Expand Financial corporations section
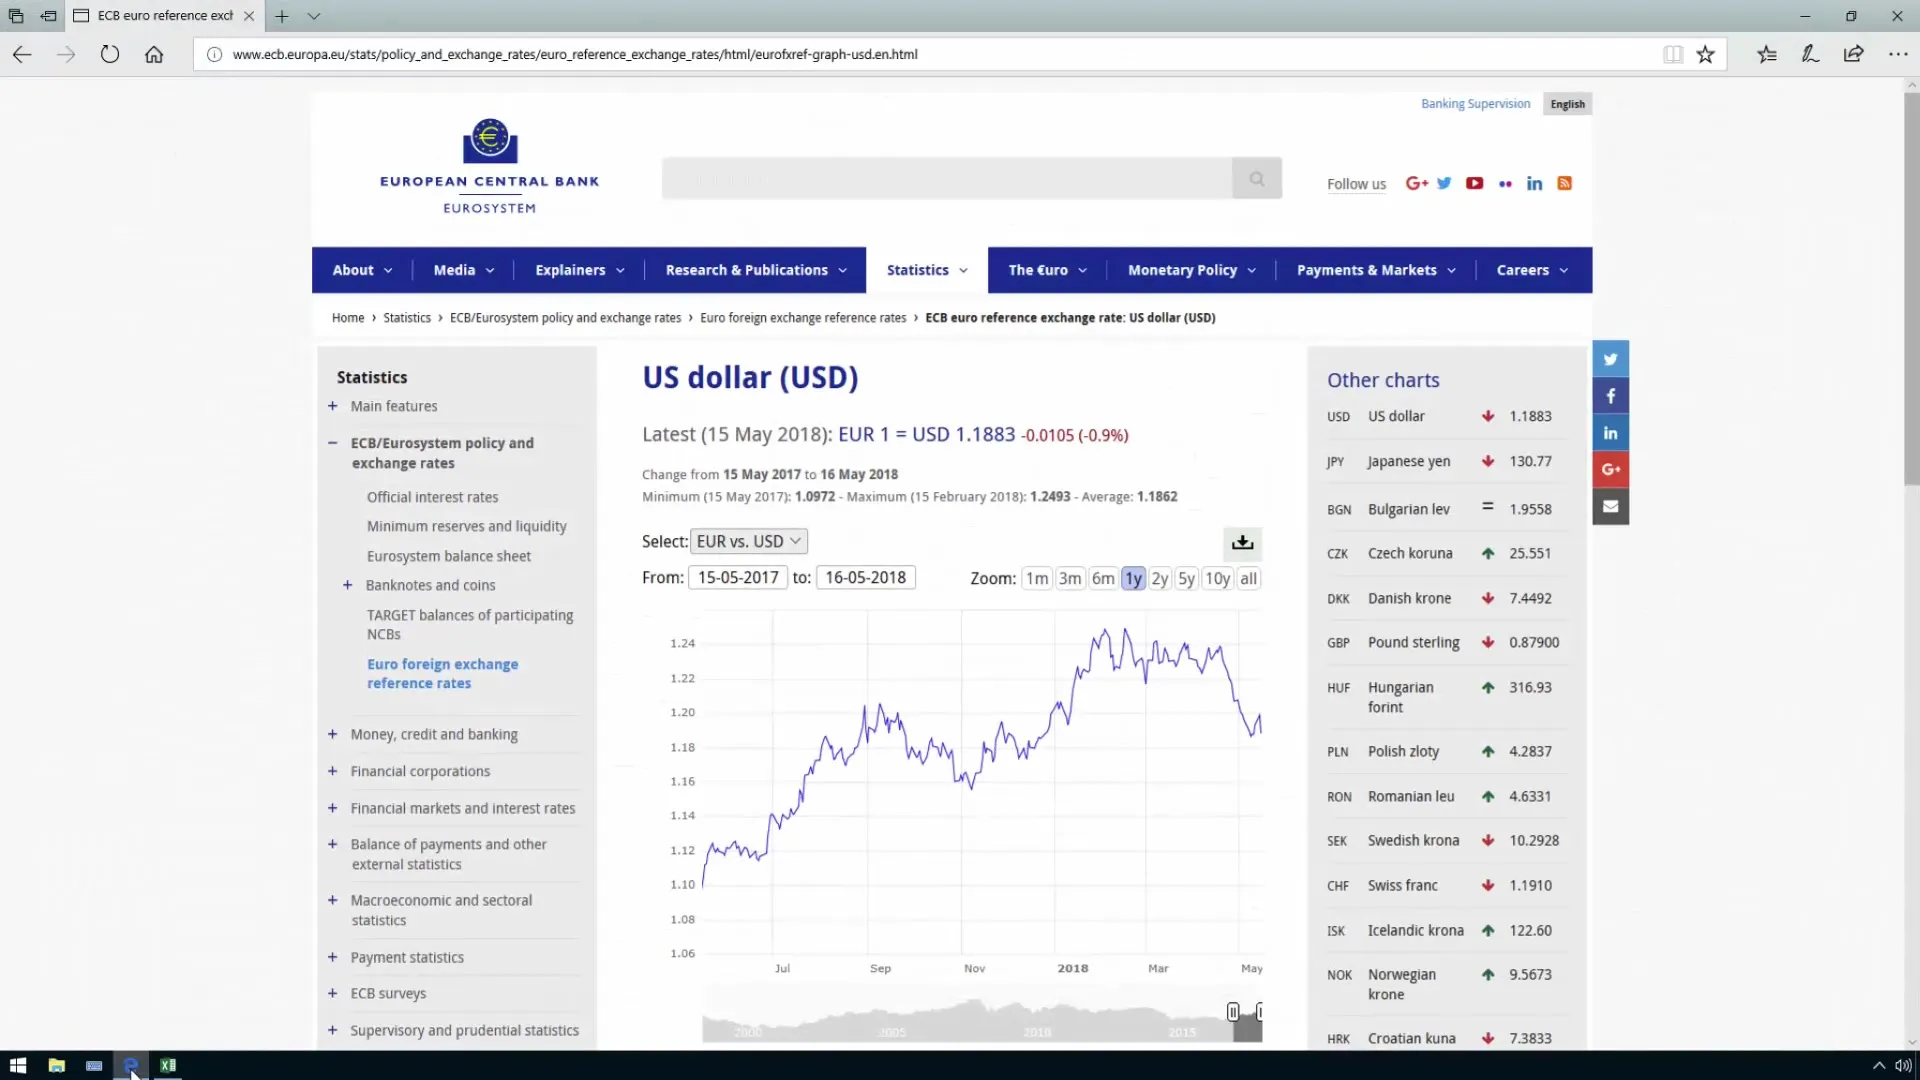The height and width of the screenshot is (1080, 1920). tap(332, 771)
